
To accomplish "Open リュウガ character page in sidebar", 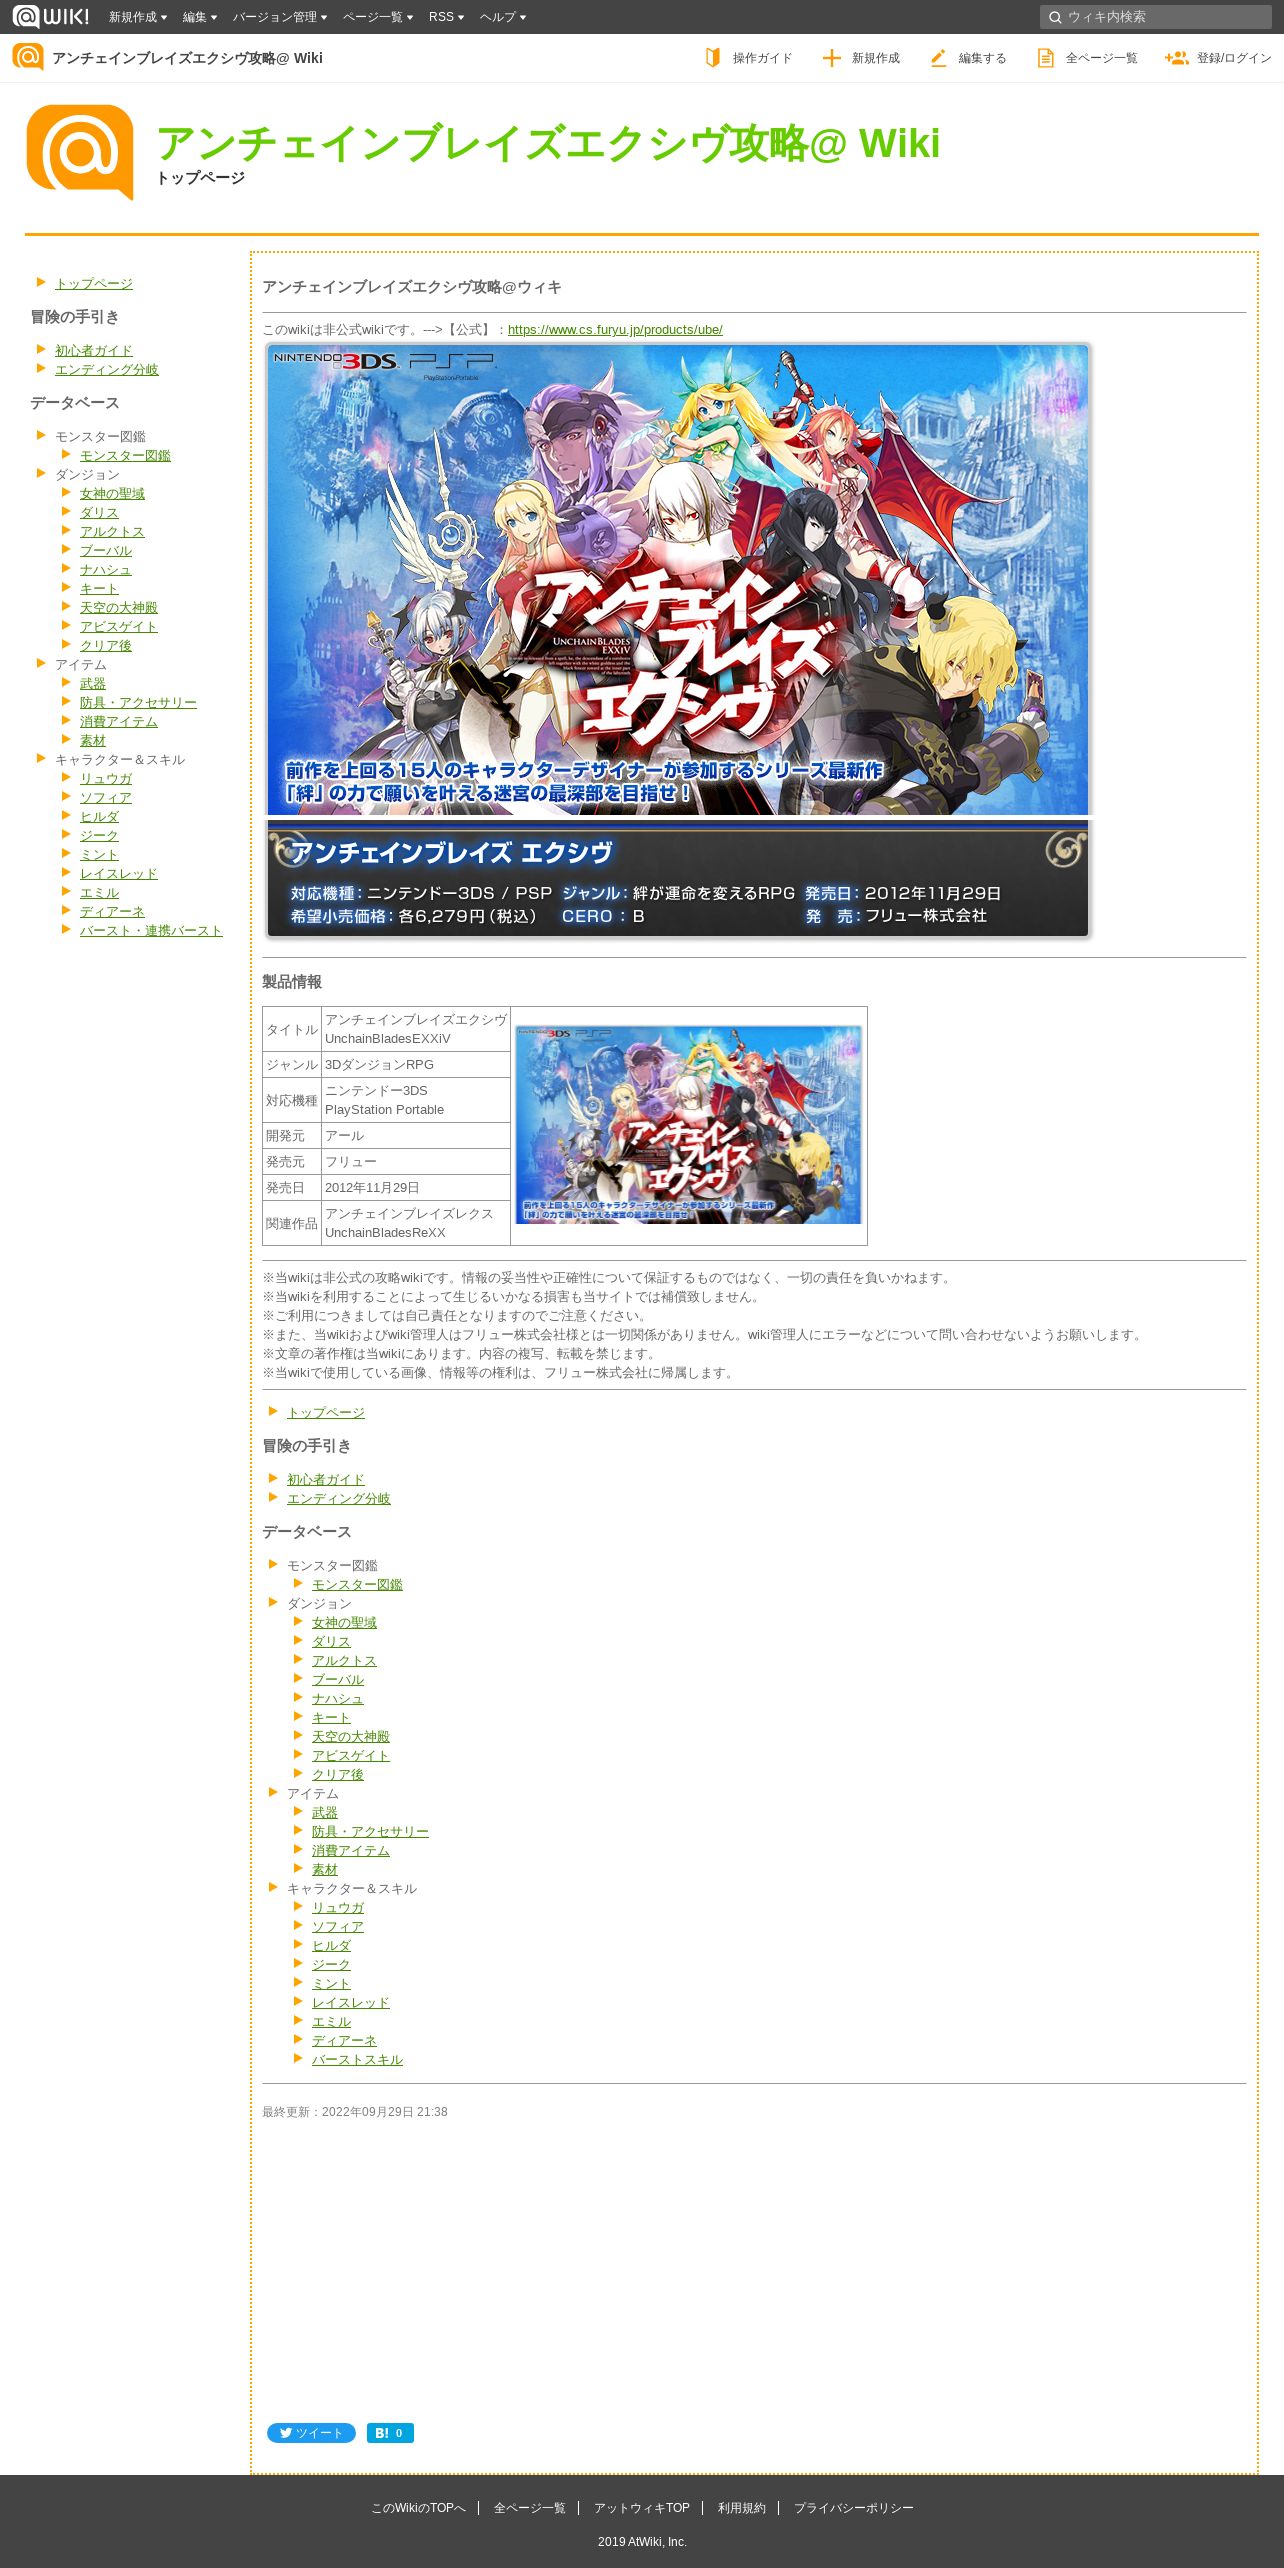I will pos(106,779).
